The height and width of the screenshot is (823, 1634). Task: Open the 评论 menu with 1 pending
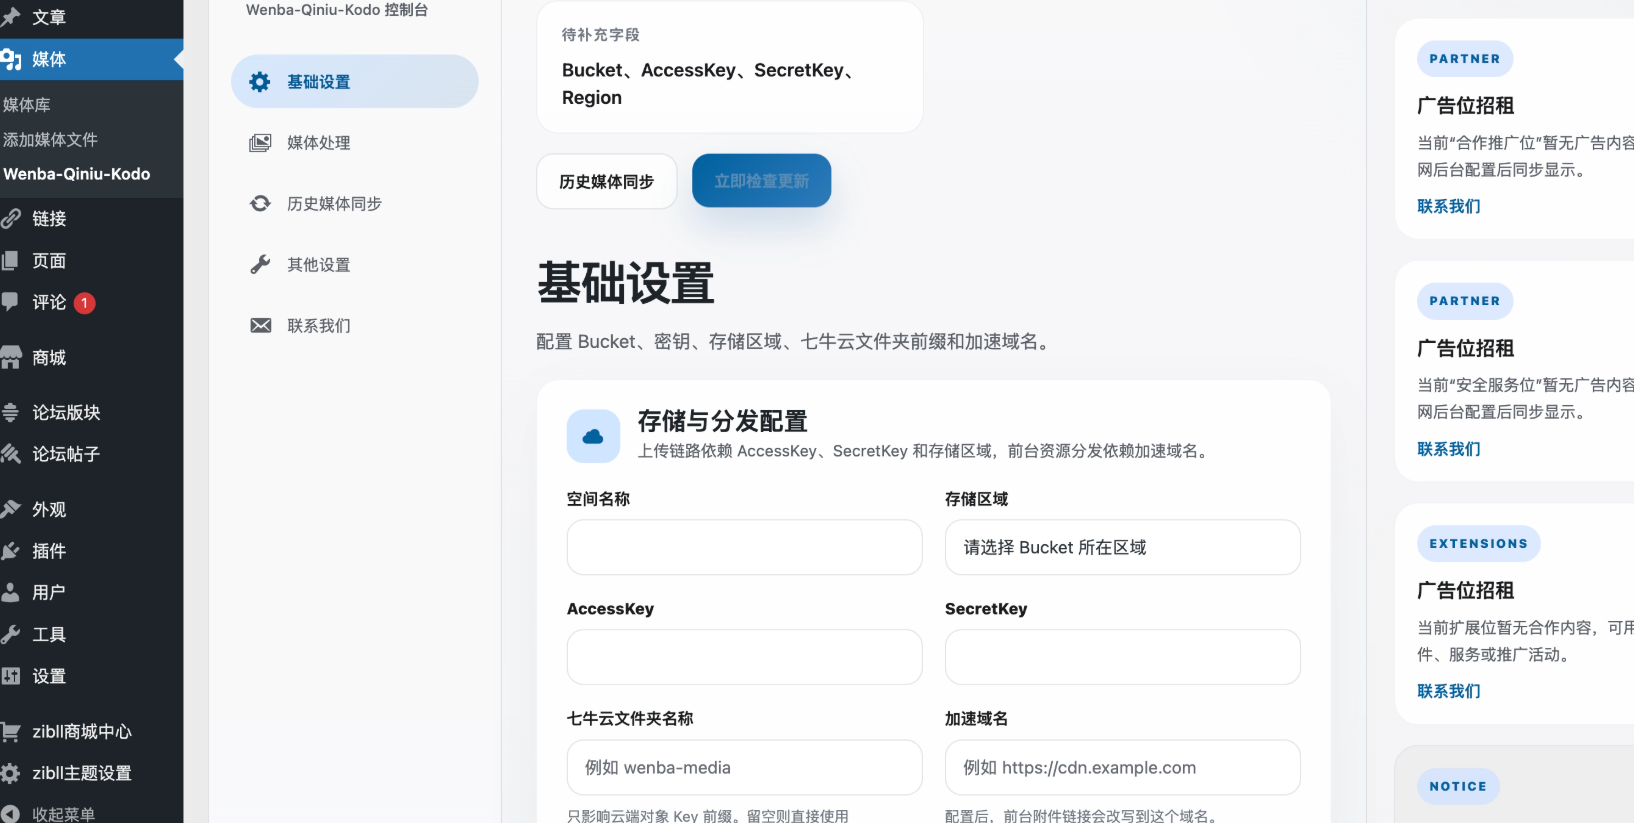click(x=48, y=302)
